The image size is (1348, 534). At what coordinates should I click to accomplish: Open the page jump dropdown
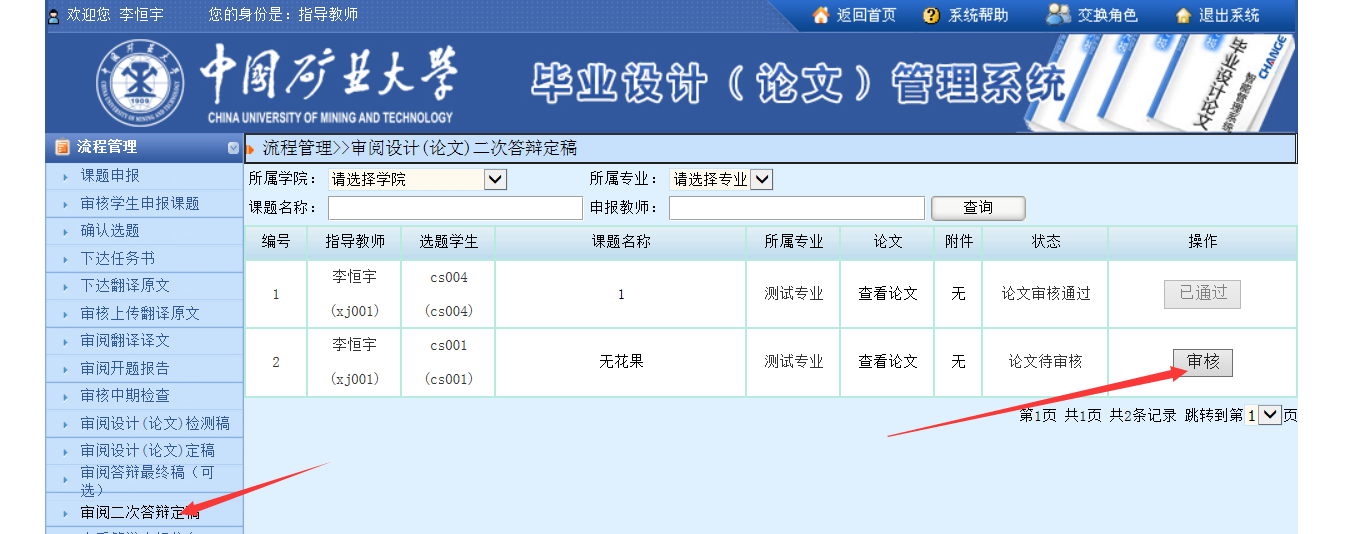1269,415
